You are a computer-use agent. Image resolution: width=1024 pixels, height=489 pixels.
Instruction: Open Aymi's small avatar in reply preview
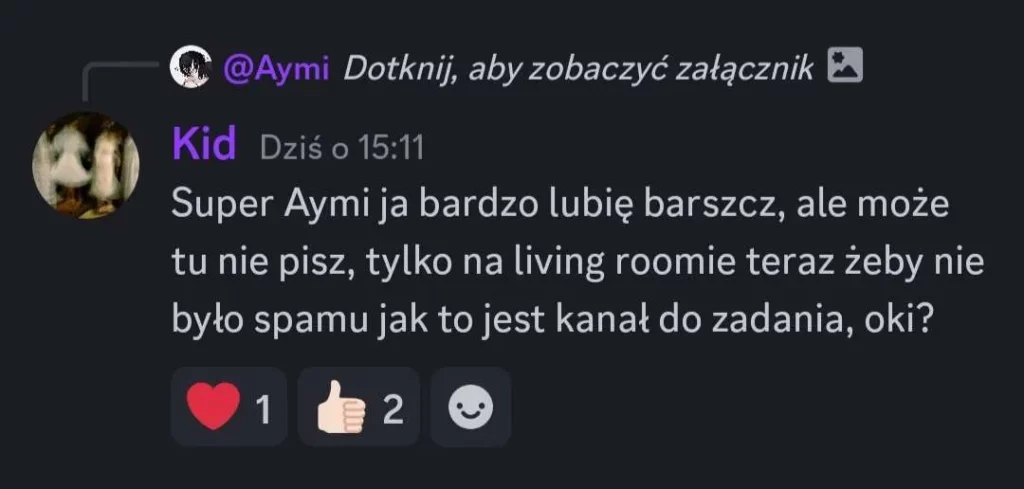click(190, 67)
